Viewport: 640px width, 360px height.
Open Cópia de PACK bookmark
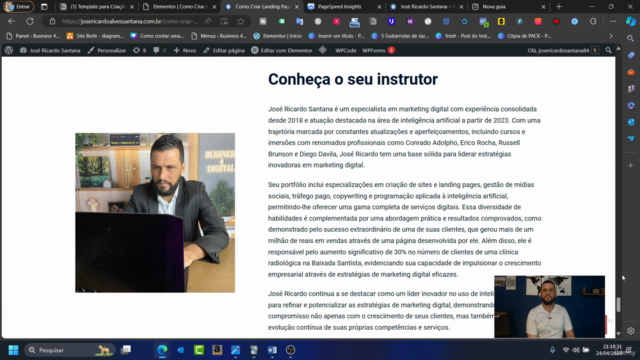pyautogui.click(x=524, y=36)
